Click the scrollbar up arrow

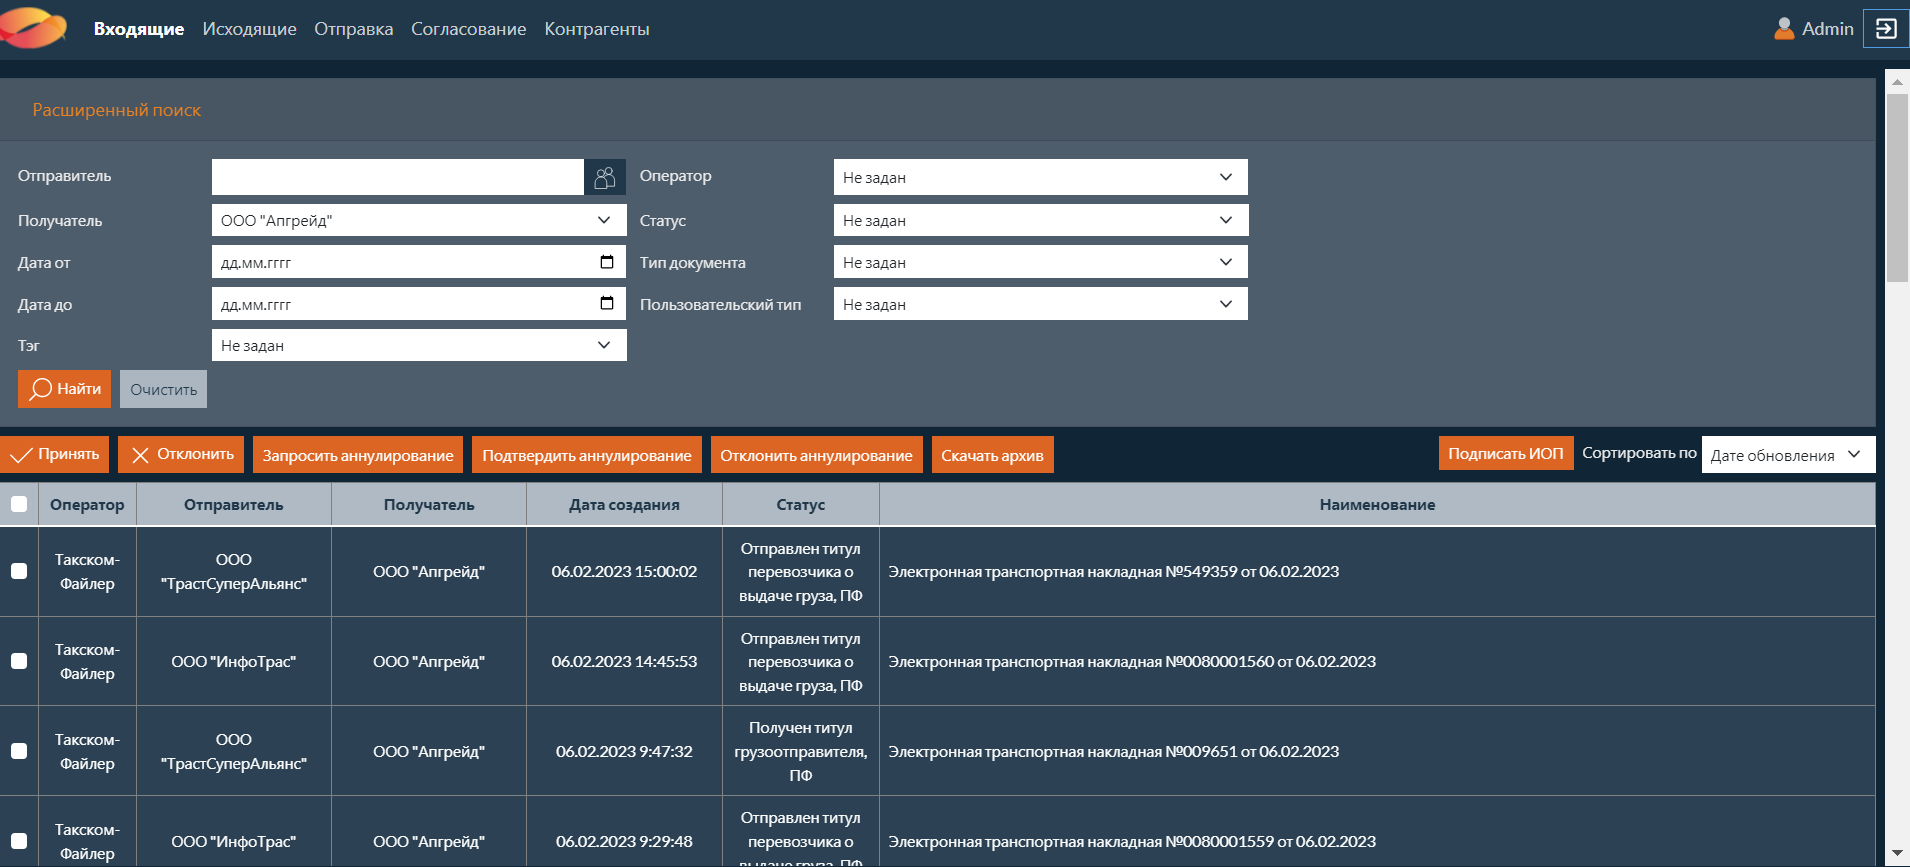click(x=1897, y=82)
